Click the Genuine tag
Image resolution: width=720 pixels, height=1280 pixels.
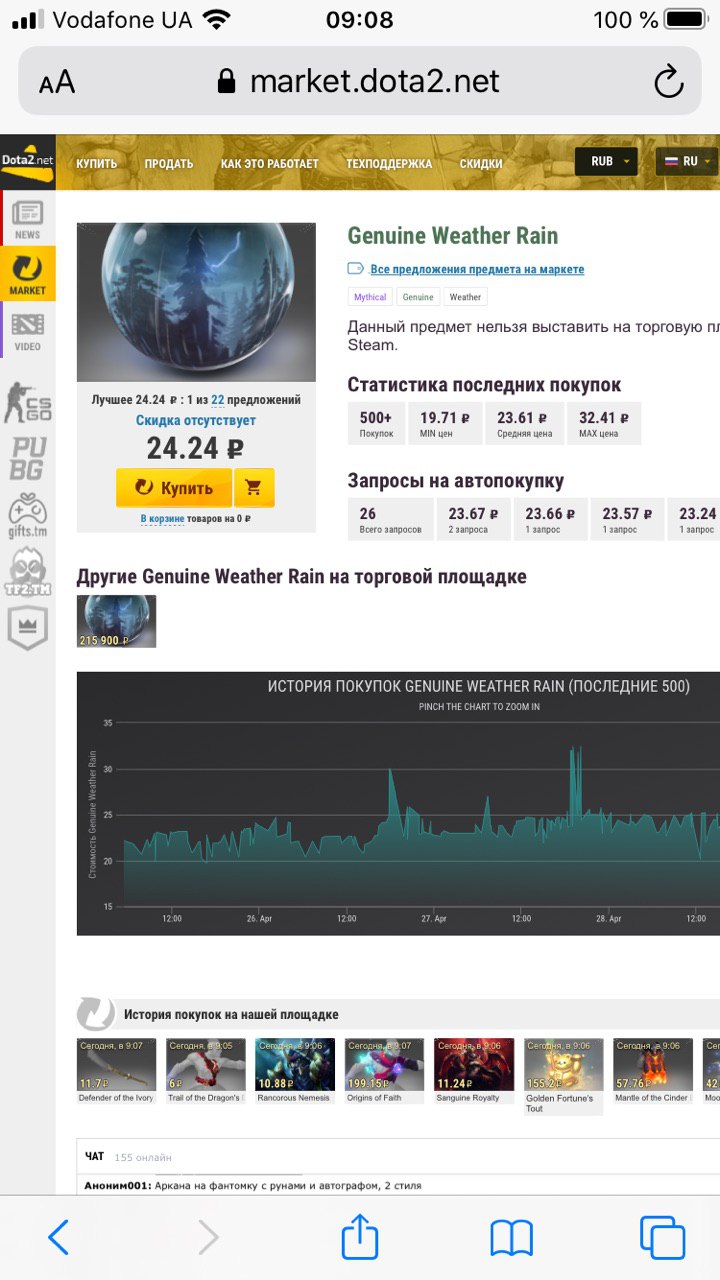(418, 297)
